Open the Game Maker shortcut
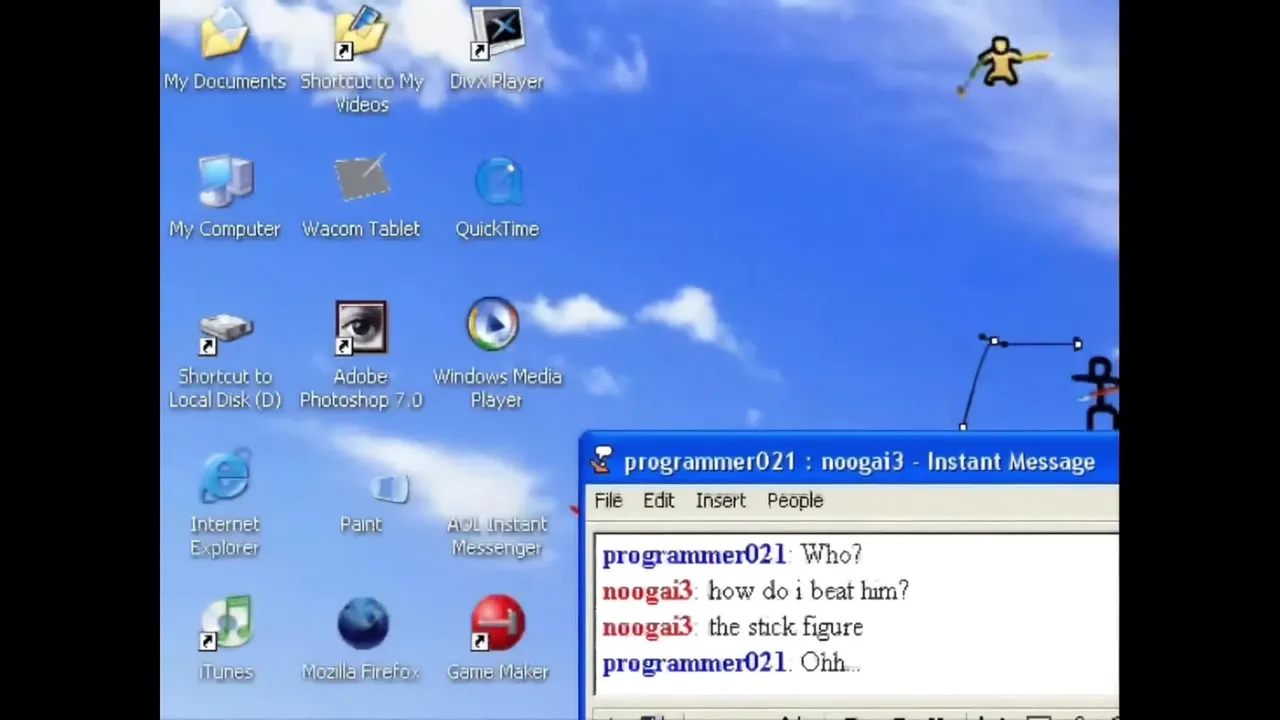Screen dimensions: 1280x720 497,624
